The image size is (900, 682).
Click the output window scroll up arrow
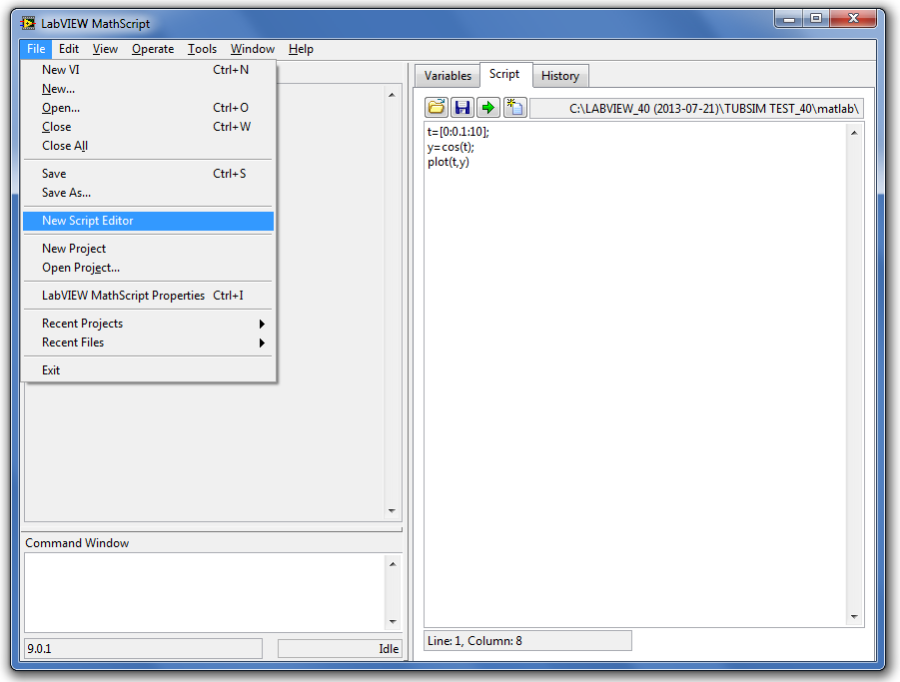coord(392,95)
